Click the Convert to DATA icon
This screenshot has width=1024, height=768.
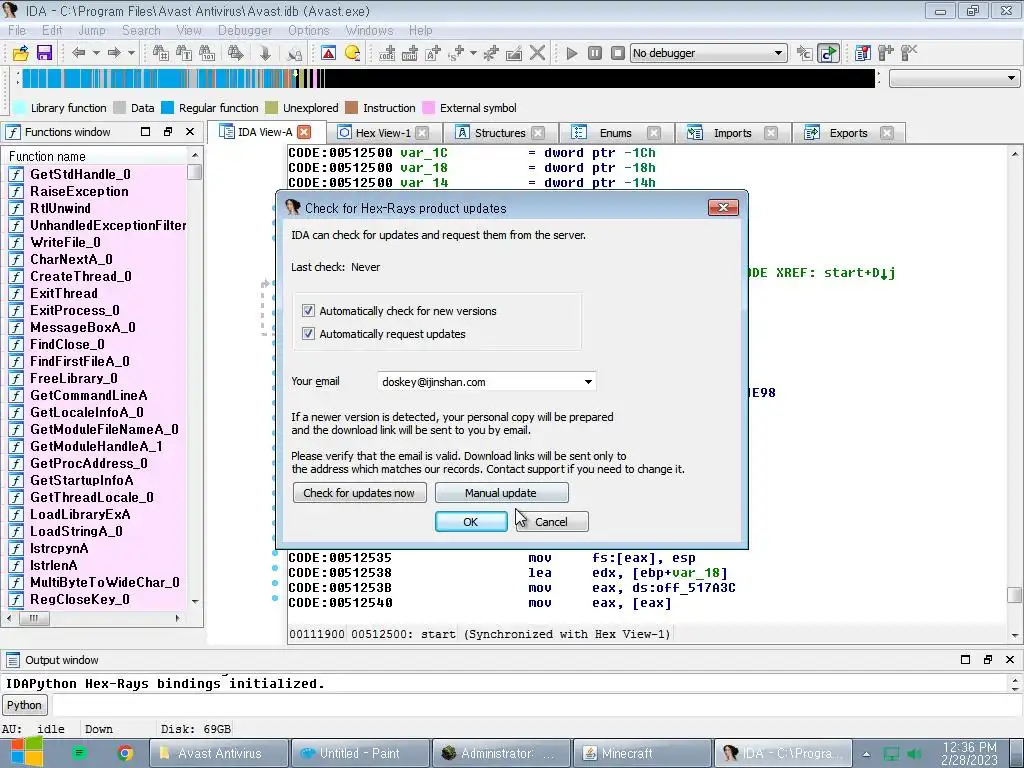pyautogui.click(x=409, y=53)
